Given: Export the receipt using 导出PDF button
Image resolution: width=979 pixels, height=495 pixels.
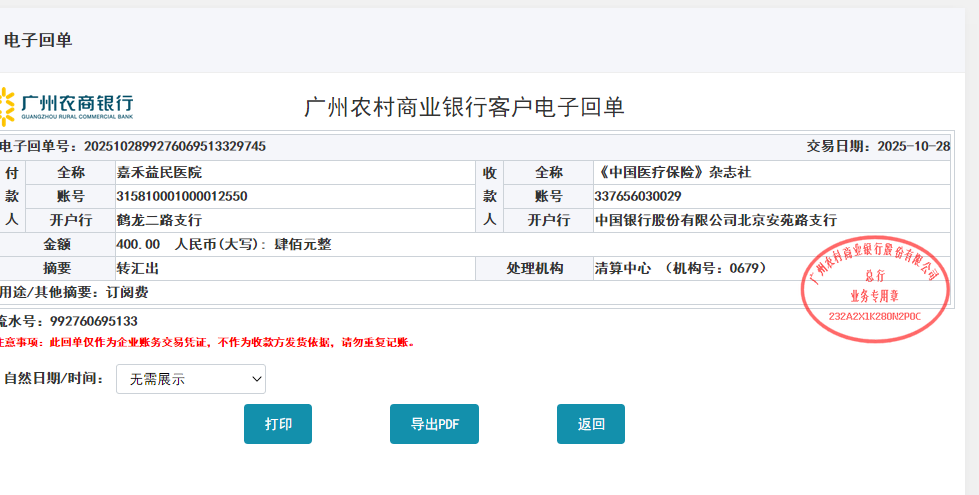Looking at the screenshot, I should (x=434, y=424).
